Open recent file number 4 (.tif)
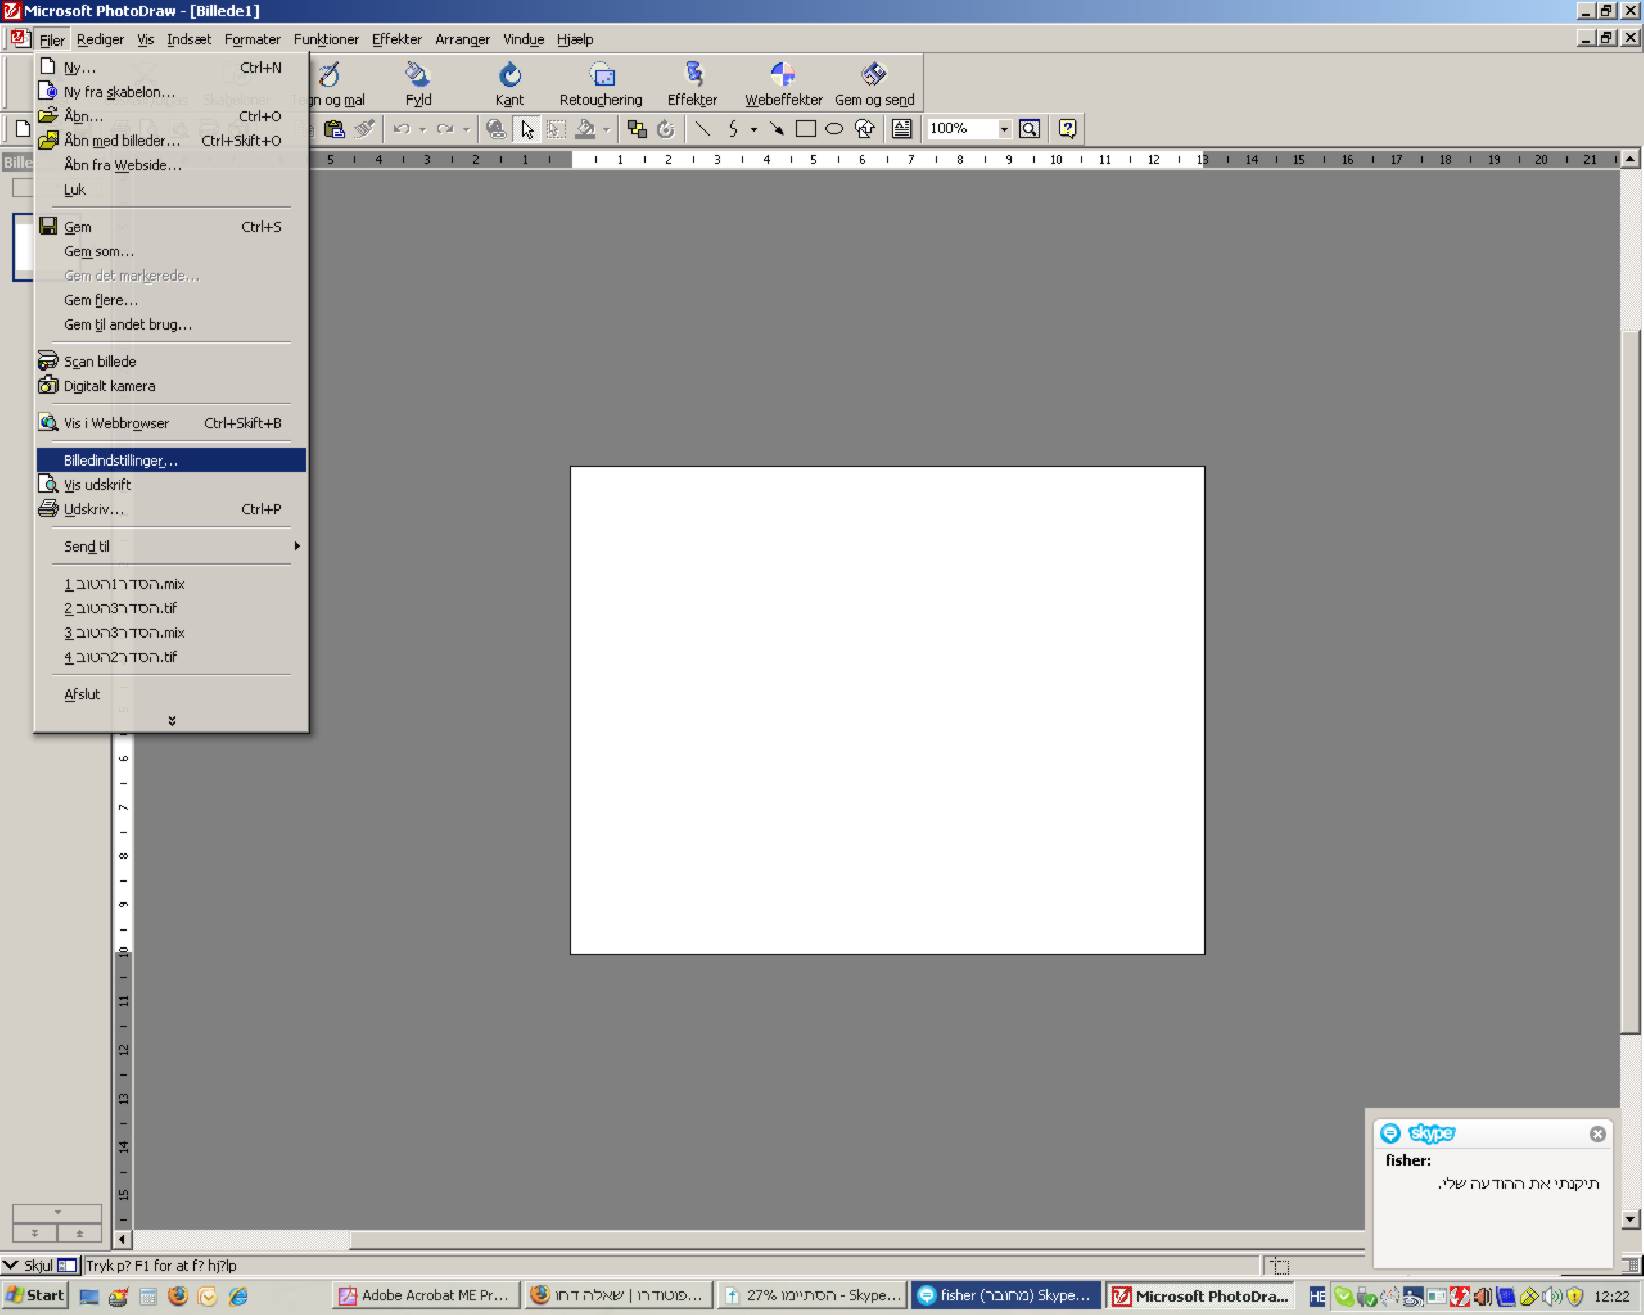 click(171, 657)
